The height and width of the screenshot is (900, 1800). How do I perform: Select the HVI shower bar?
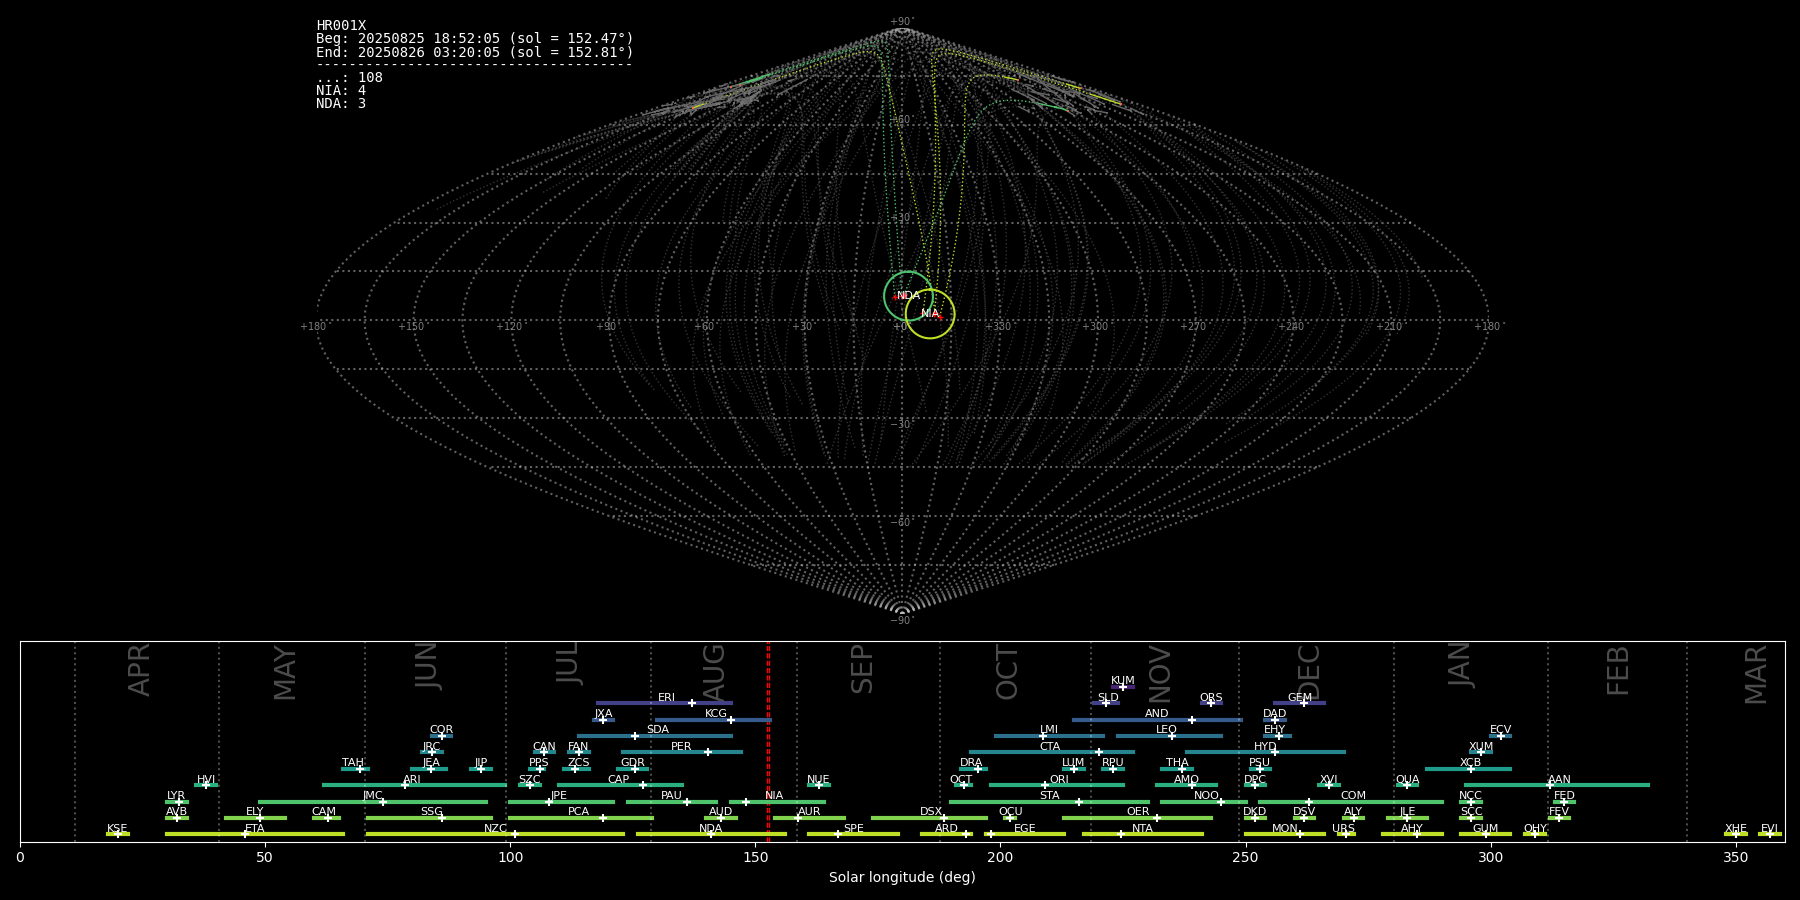206,785
